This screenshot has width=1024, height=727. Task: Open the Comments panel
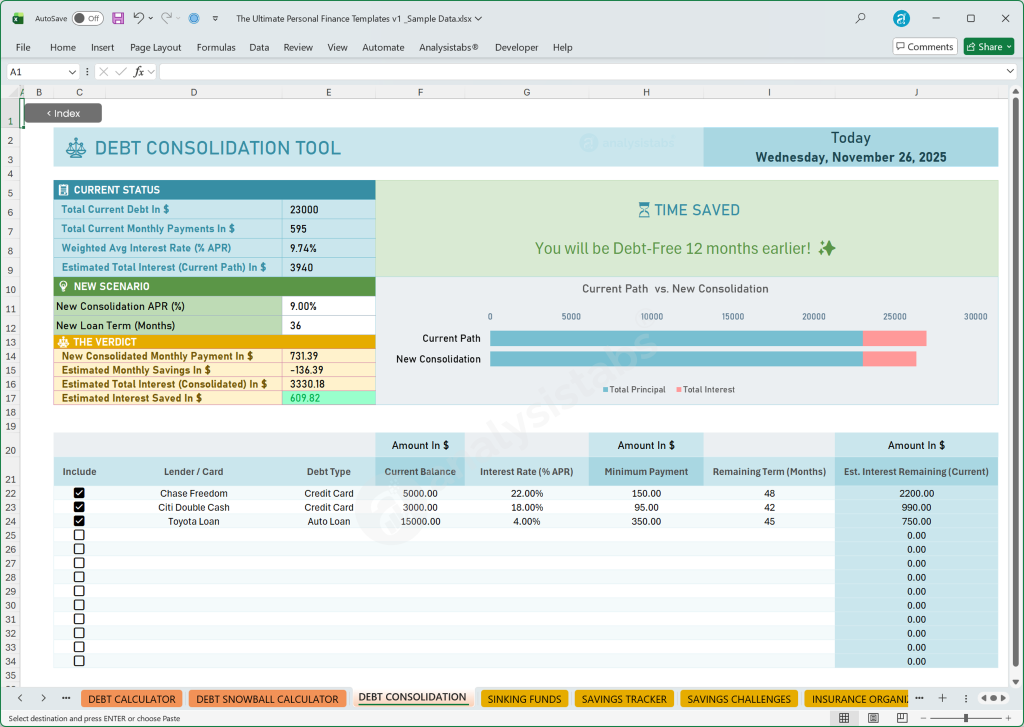click(924, 46)
